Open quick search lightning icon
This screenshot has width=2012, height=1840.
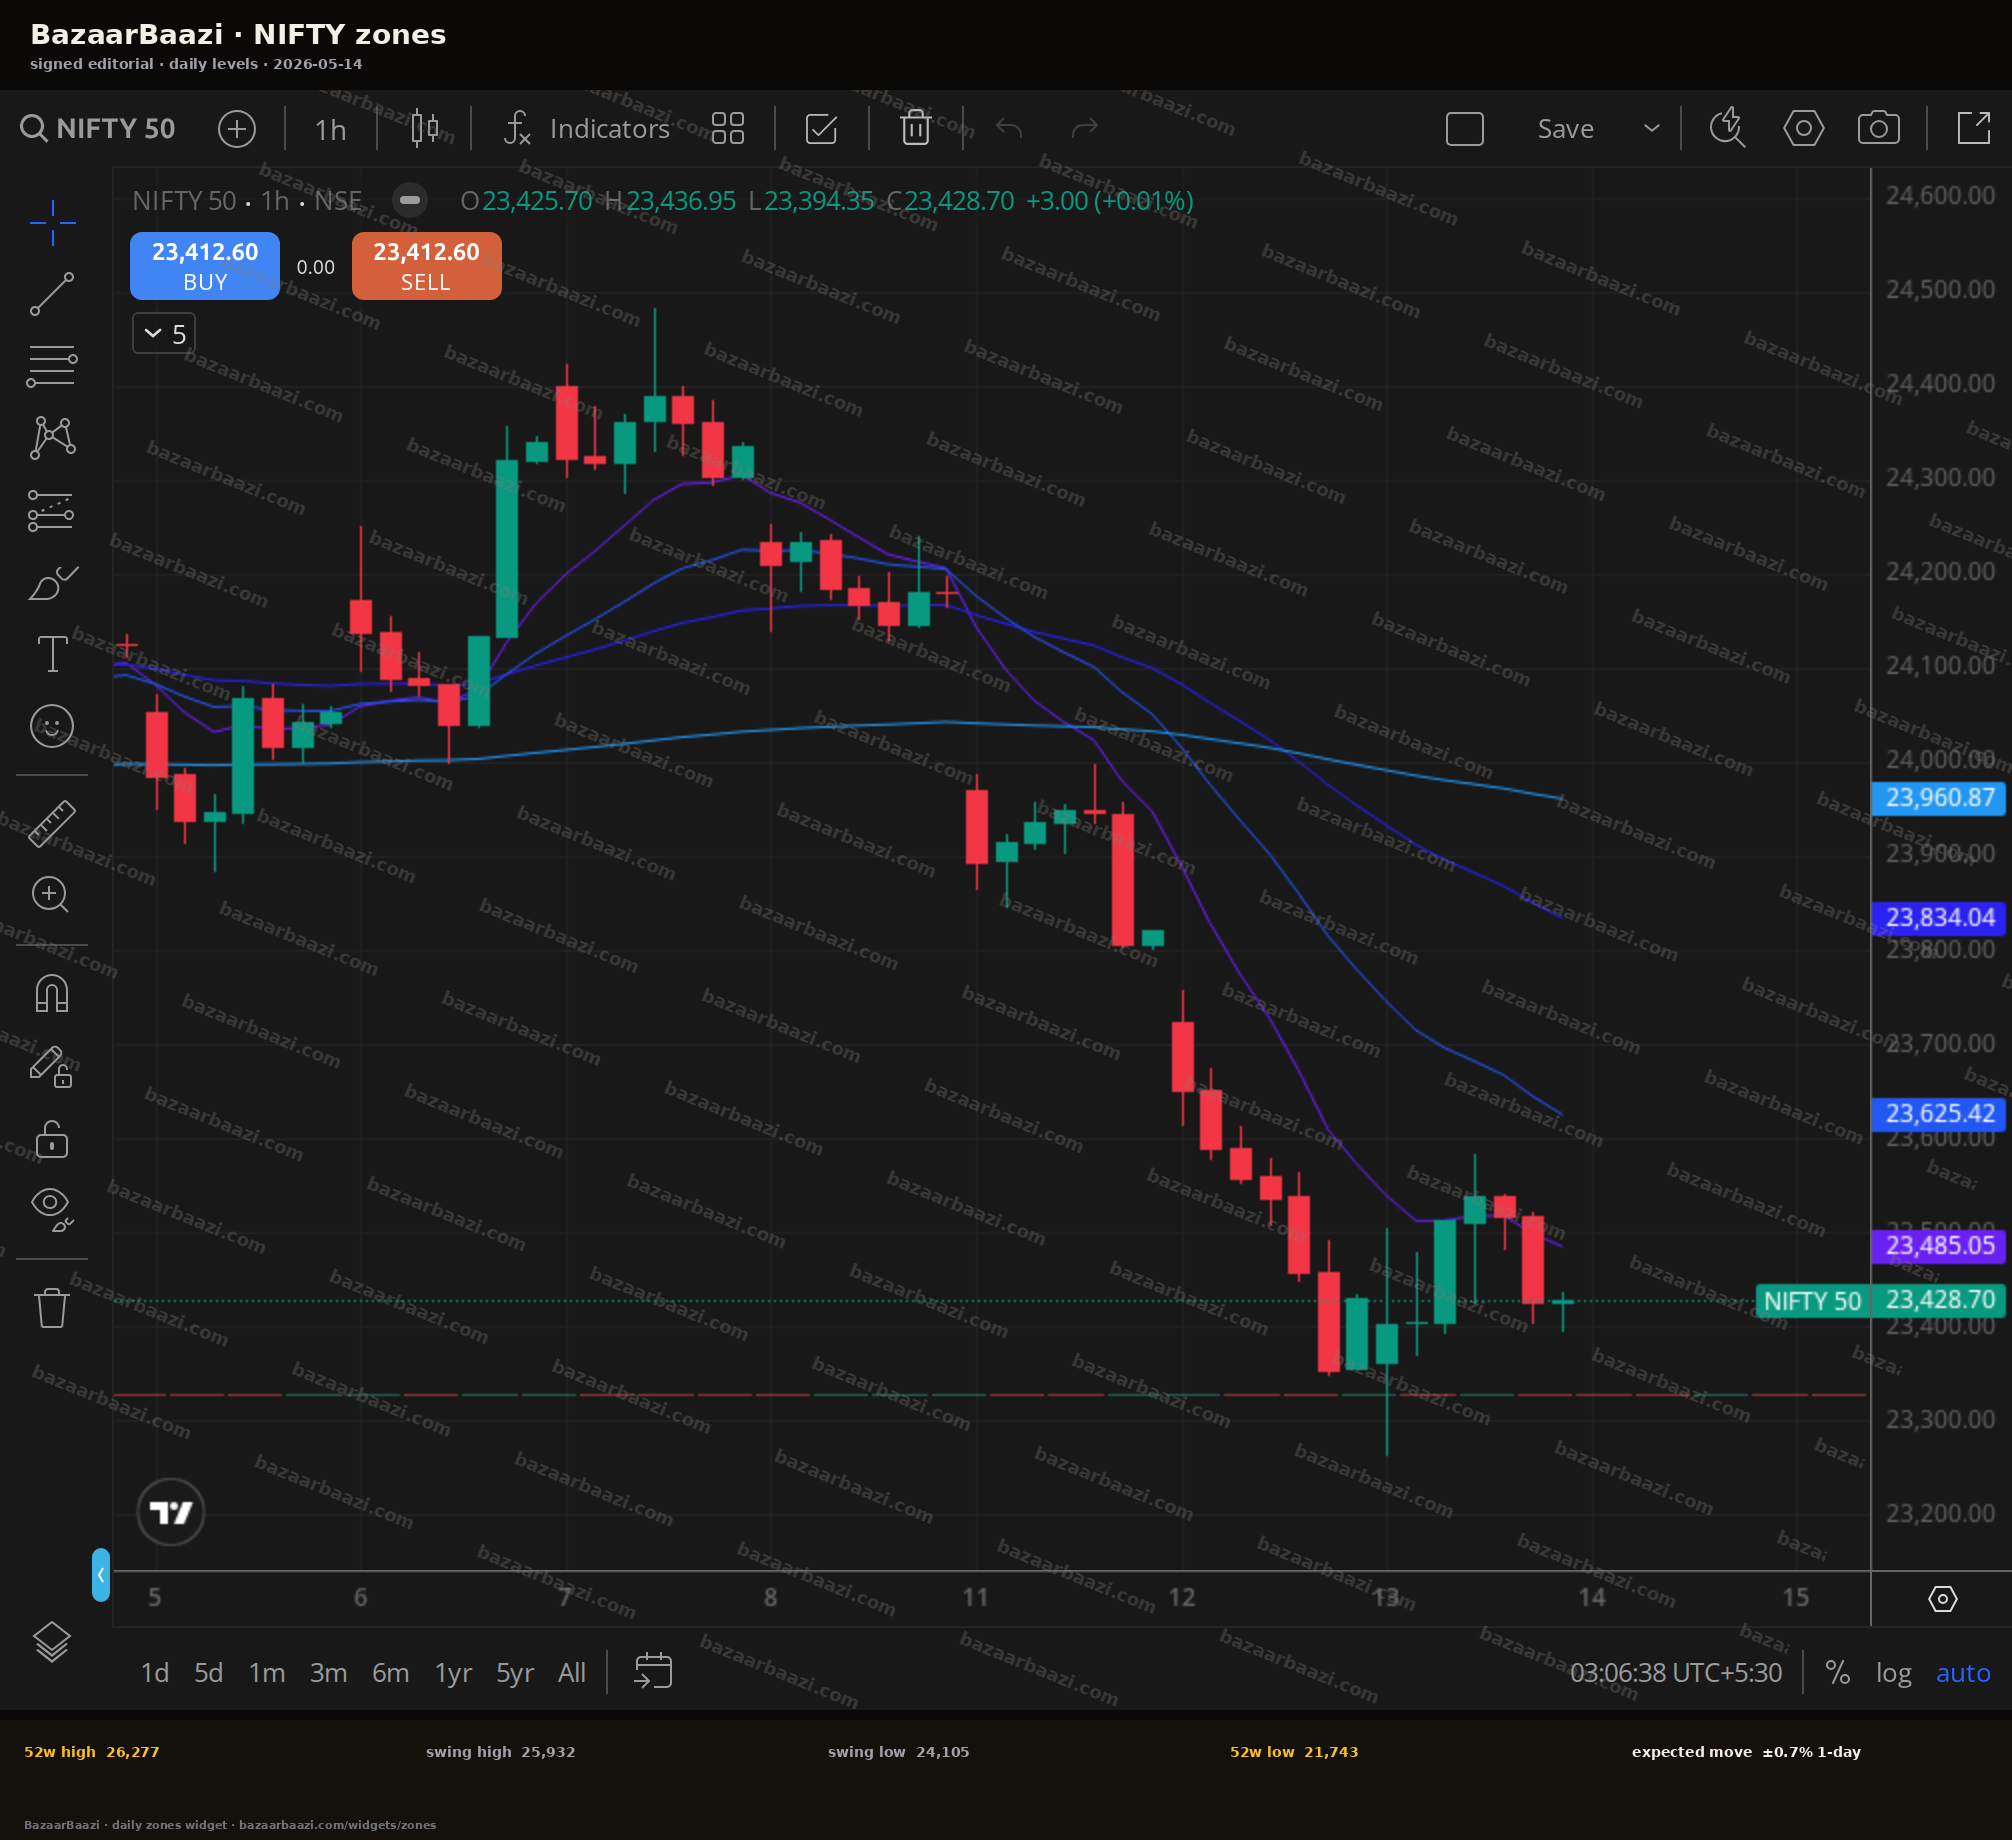coord(1727,129)
